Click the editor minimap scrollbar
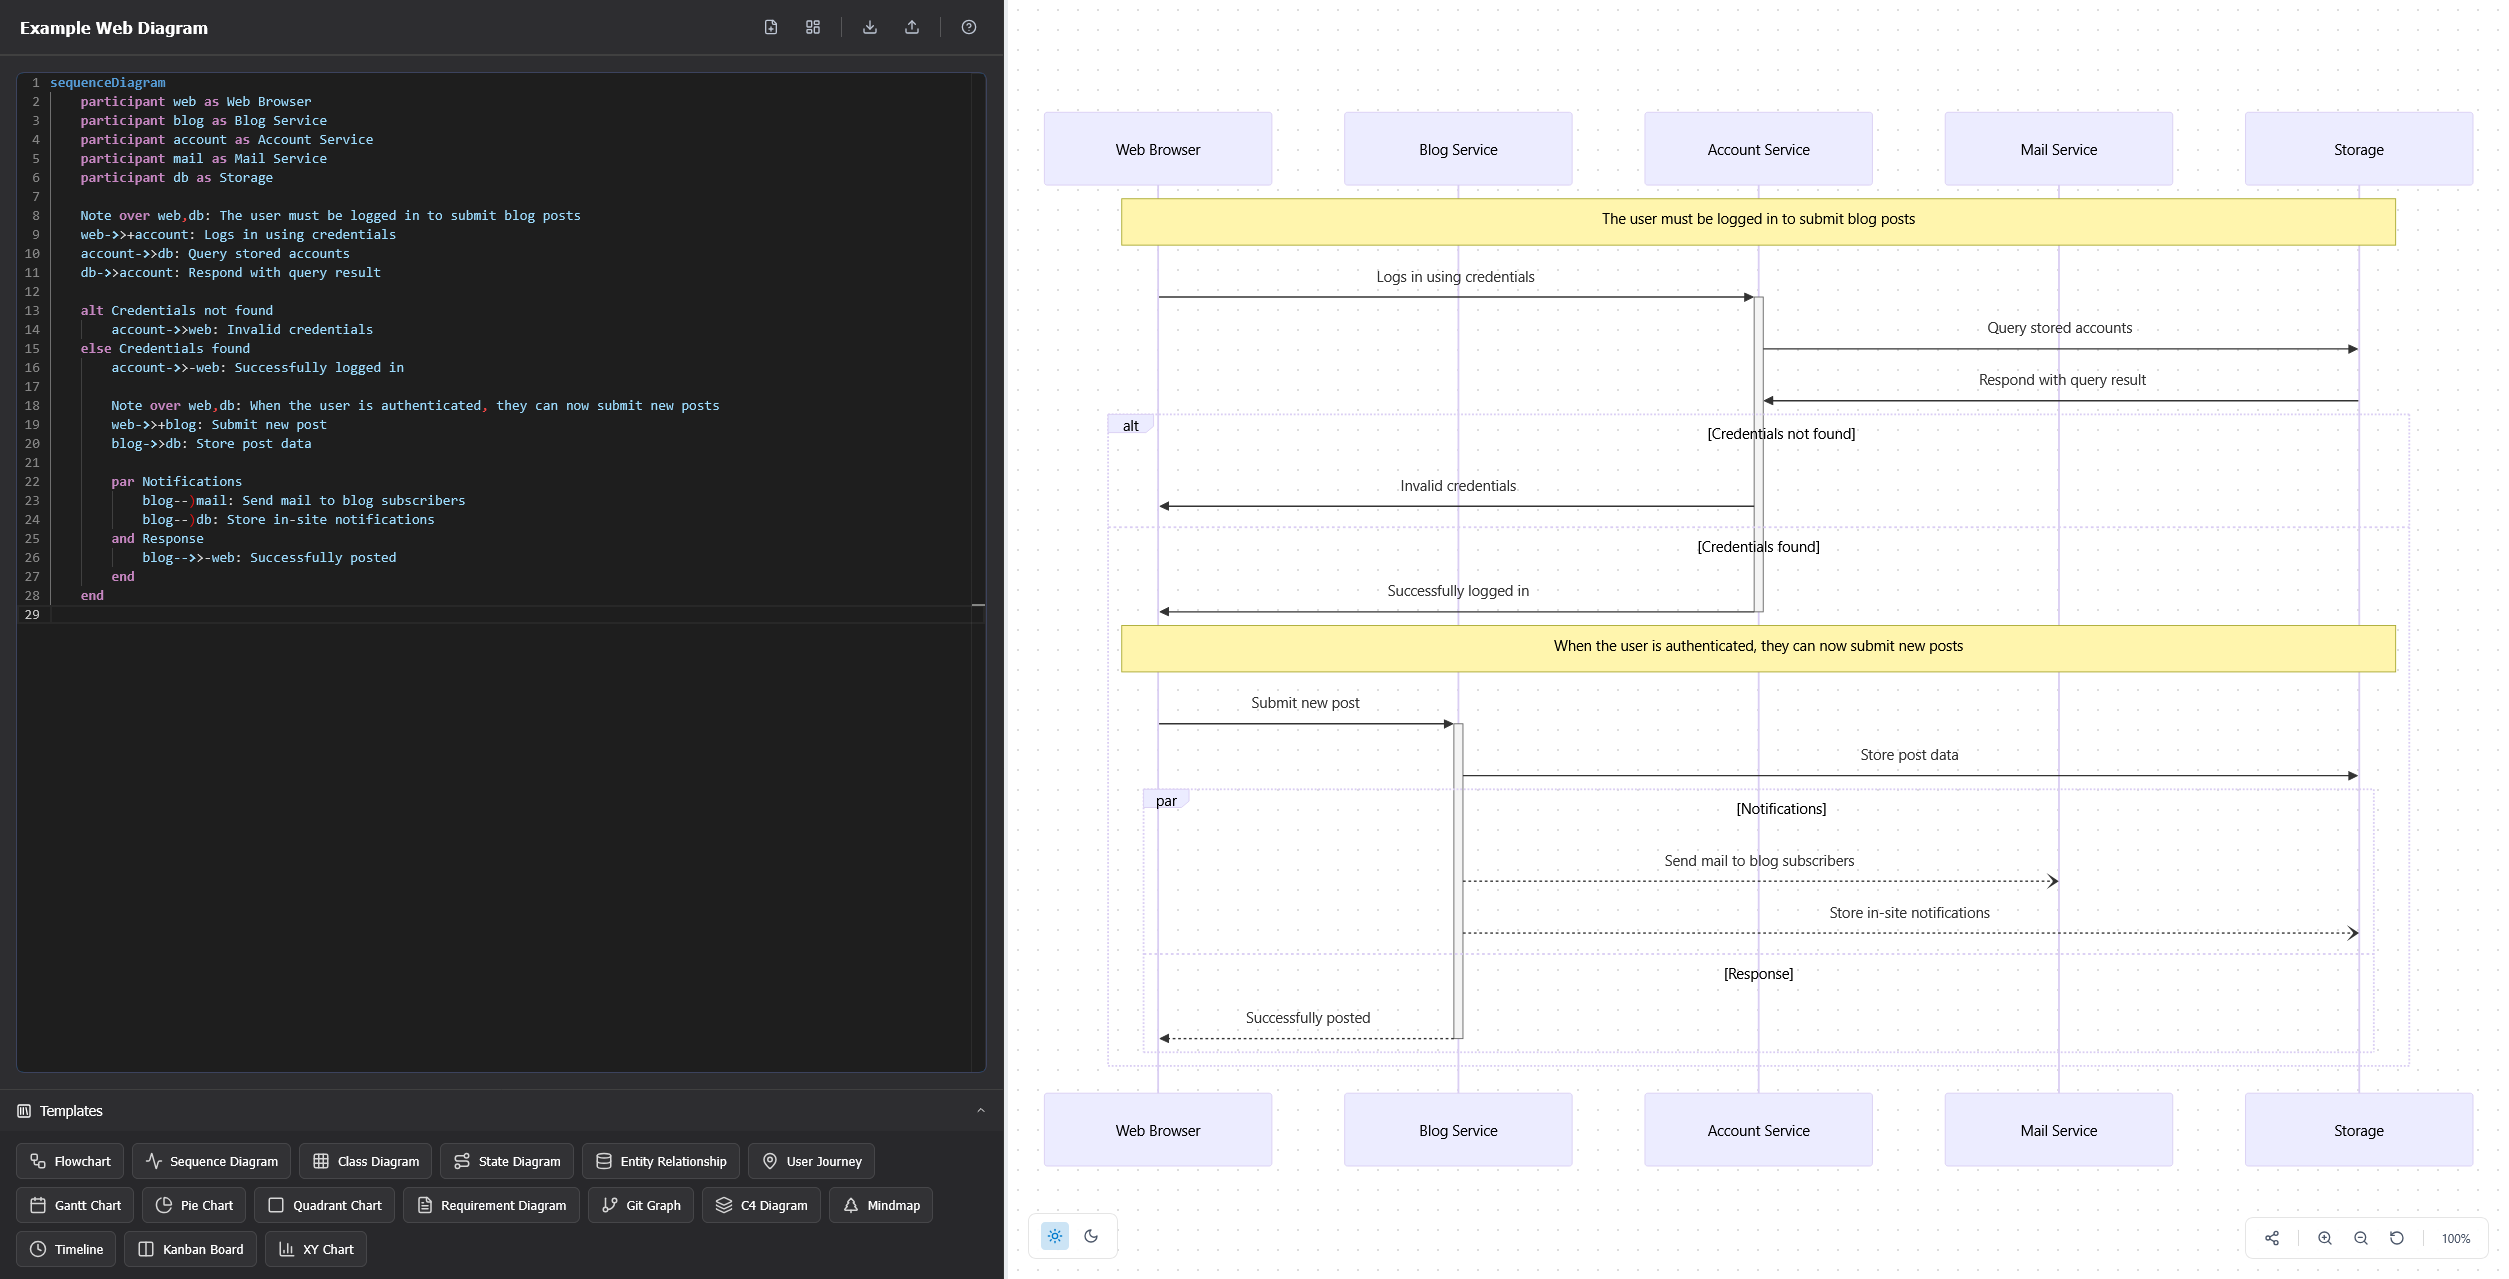The height and width of the screenshot is (1279, 2509). tap(978, 572)
